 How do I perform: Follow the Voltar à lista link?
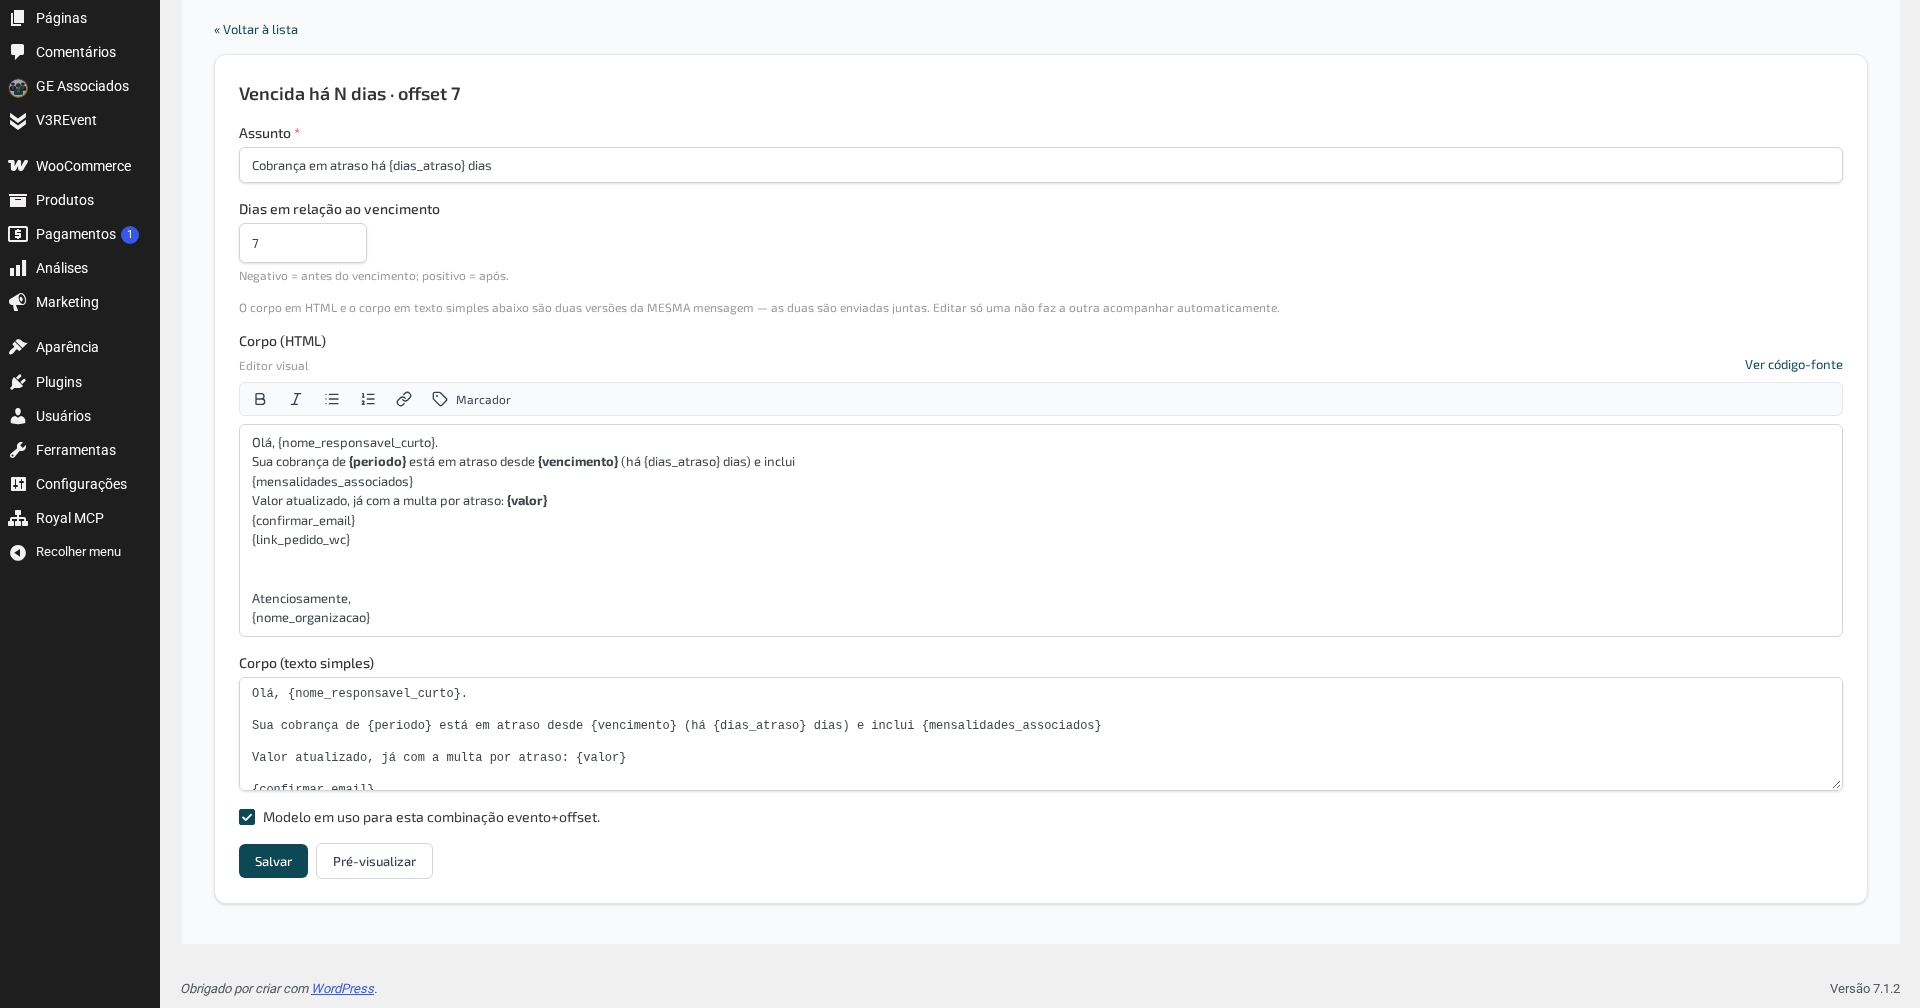point(256,30)
